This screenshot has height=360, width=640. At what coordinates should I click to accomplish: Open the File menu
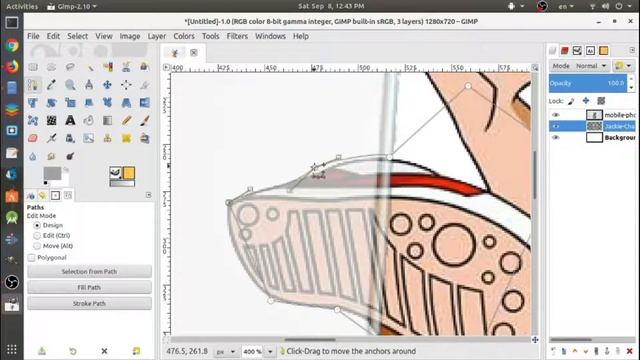coord(33,36)
